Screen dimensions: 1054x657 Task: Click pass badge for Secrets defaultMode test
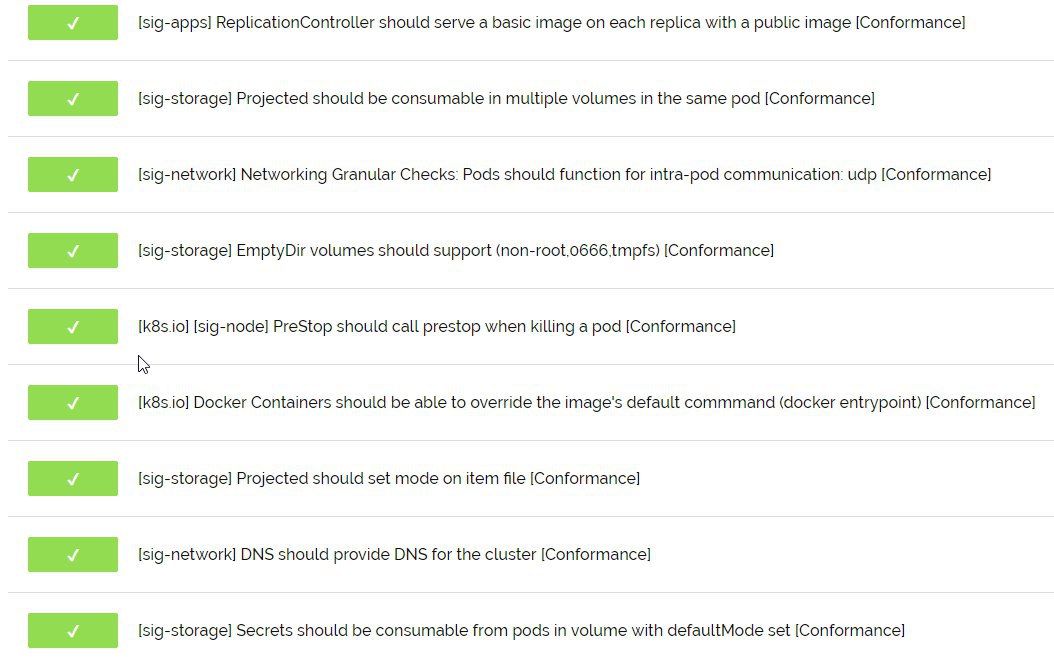click(x=73, y=631)
